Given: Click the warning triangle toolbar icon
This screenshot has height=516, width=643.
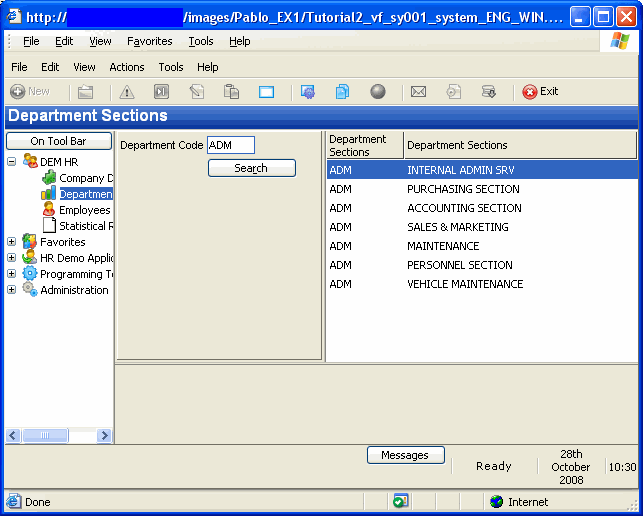Looking at the screenshot, I should tap(127, 91).
